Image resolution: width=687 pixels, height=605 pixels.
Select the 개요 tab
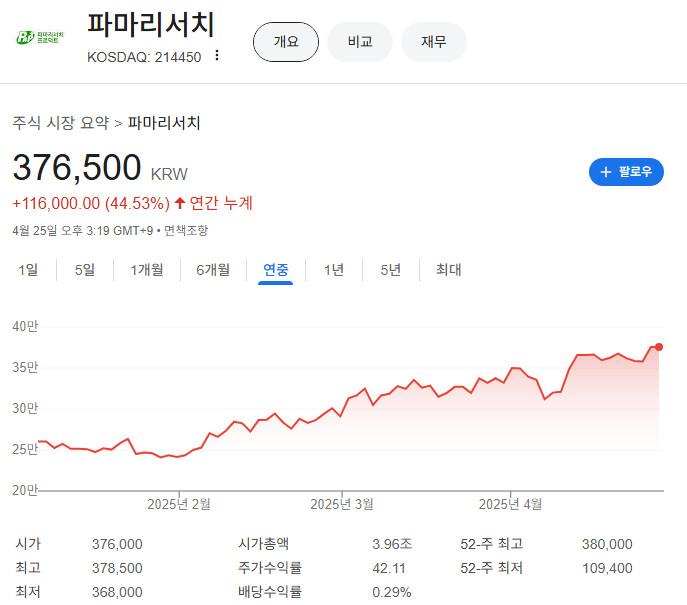click(x=286, y=42)
